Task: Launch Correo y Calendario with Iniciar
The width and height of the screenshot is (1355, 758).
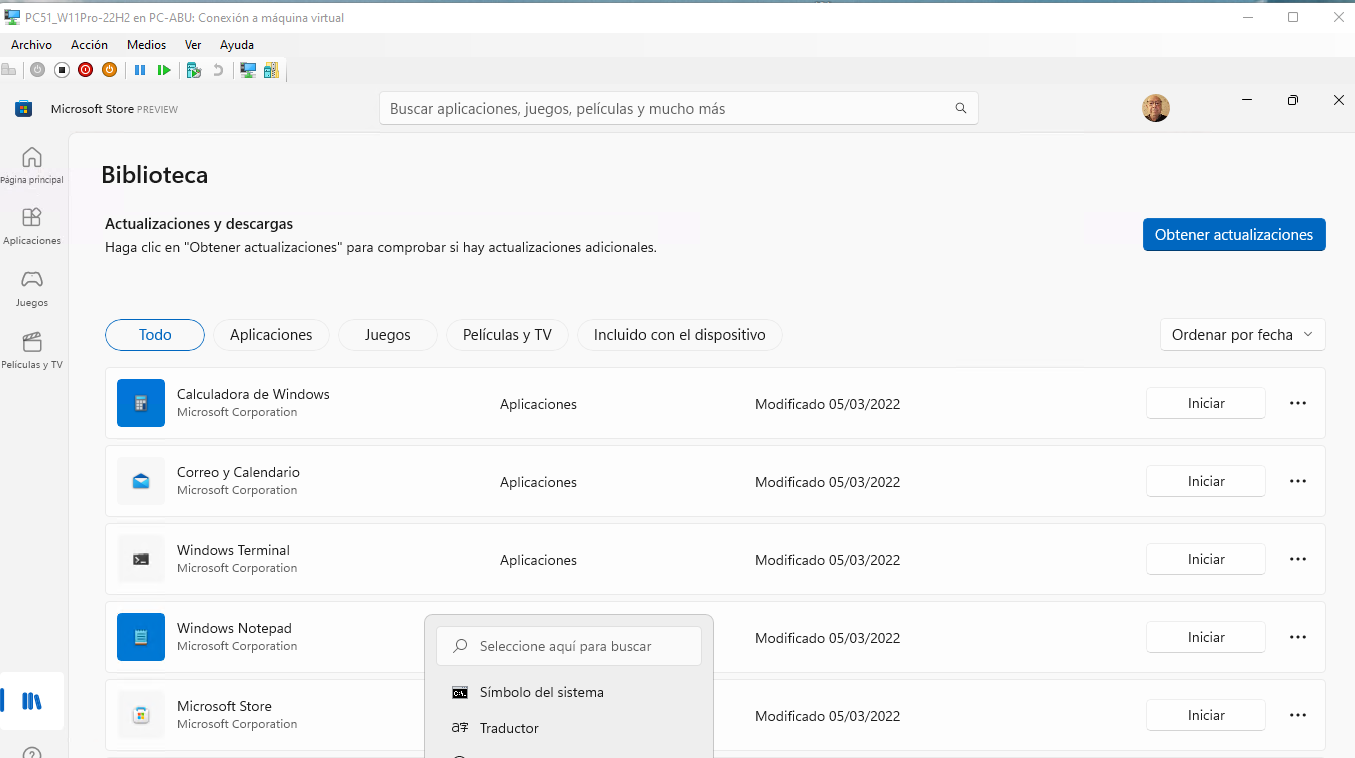Action: 1206,481
